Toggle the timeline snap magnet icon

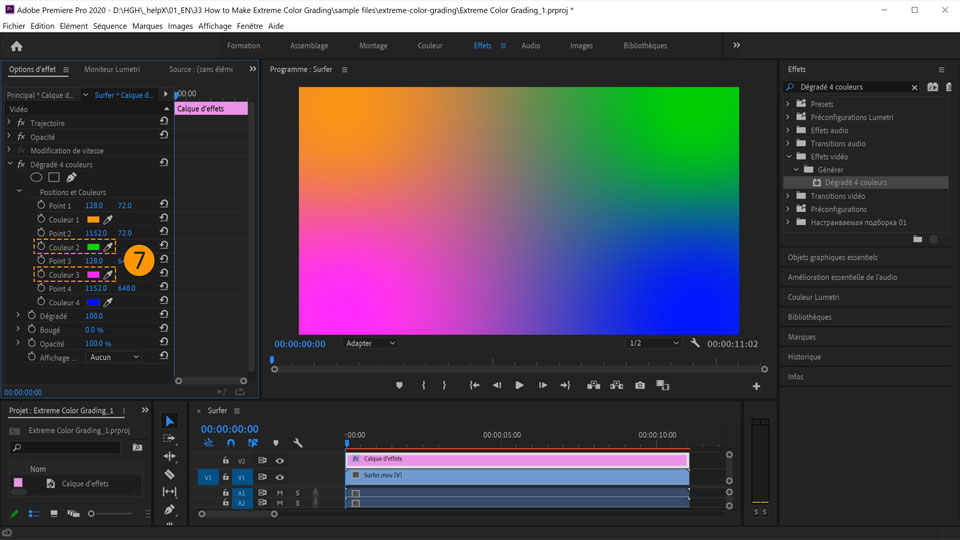[231, 443]
